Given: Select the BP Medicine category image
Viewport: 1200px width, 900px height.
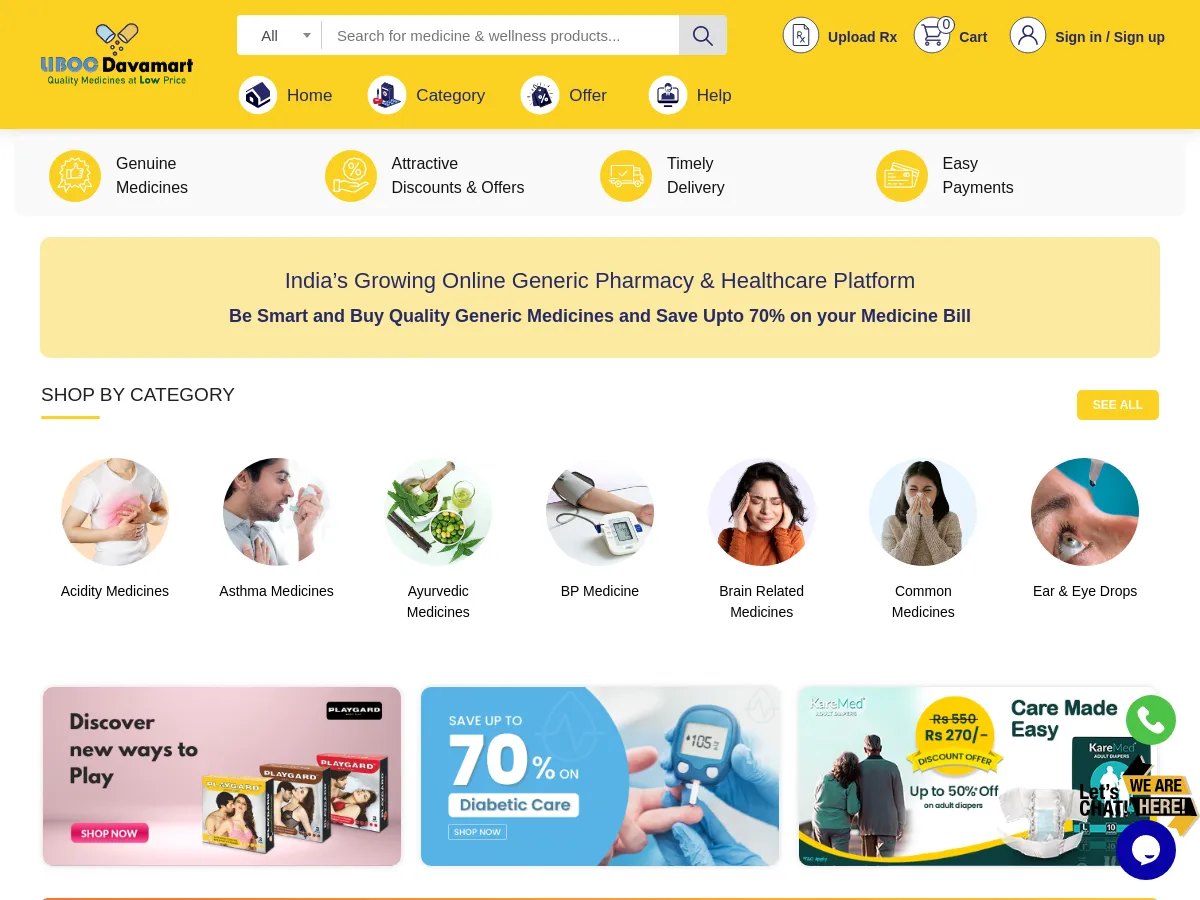Looking at the screenshot, I should [600, 512].
